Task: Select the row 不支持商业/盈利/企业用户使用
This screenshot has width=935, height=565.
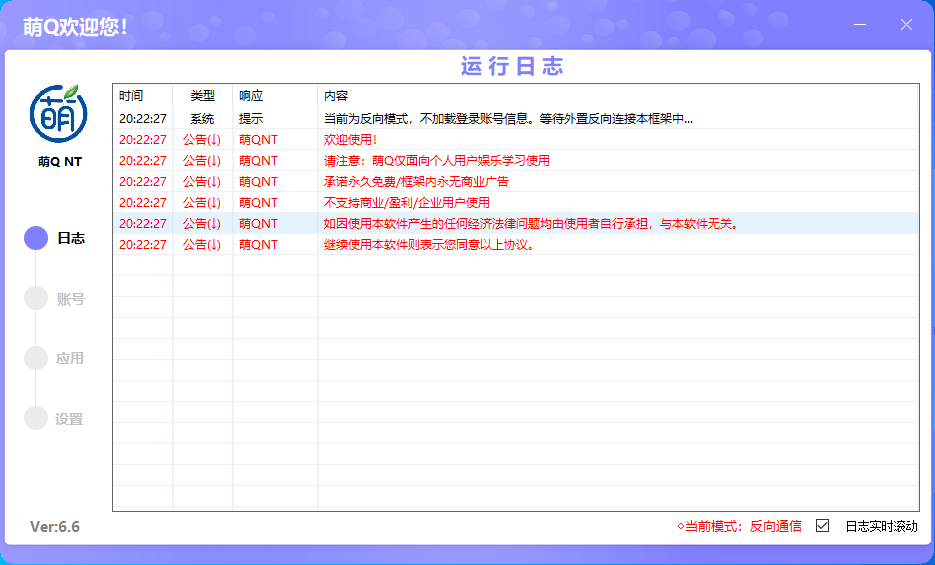Action: click(x=516, y=203)
